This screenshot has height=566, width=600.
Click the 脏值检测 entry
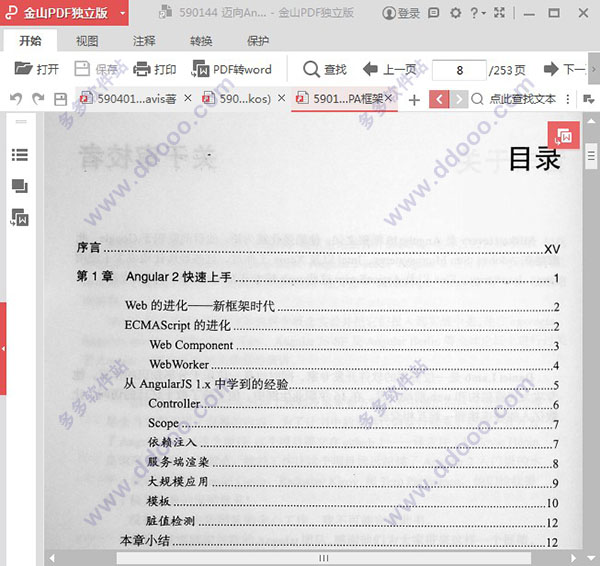pyautogui.click(x=353, y=522)
